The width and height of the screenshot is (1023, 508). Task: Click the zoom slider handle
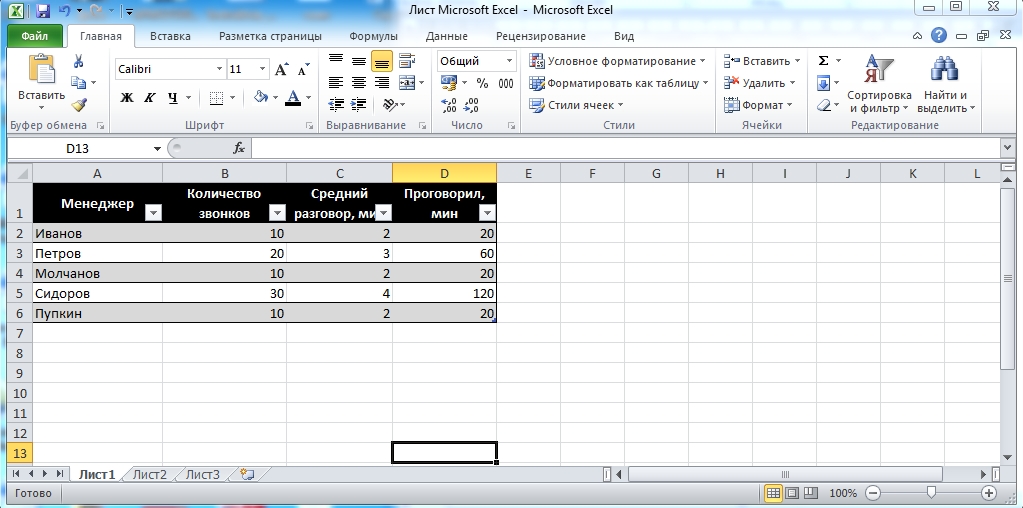931,493
